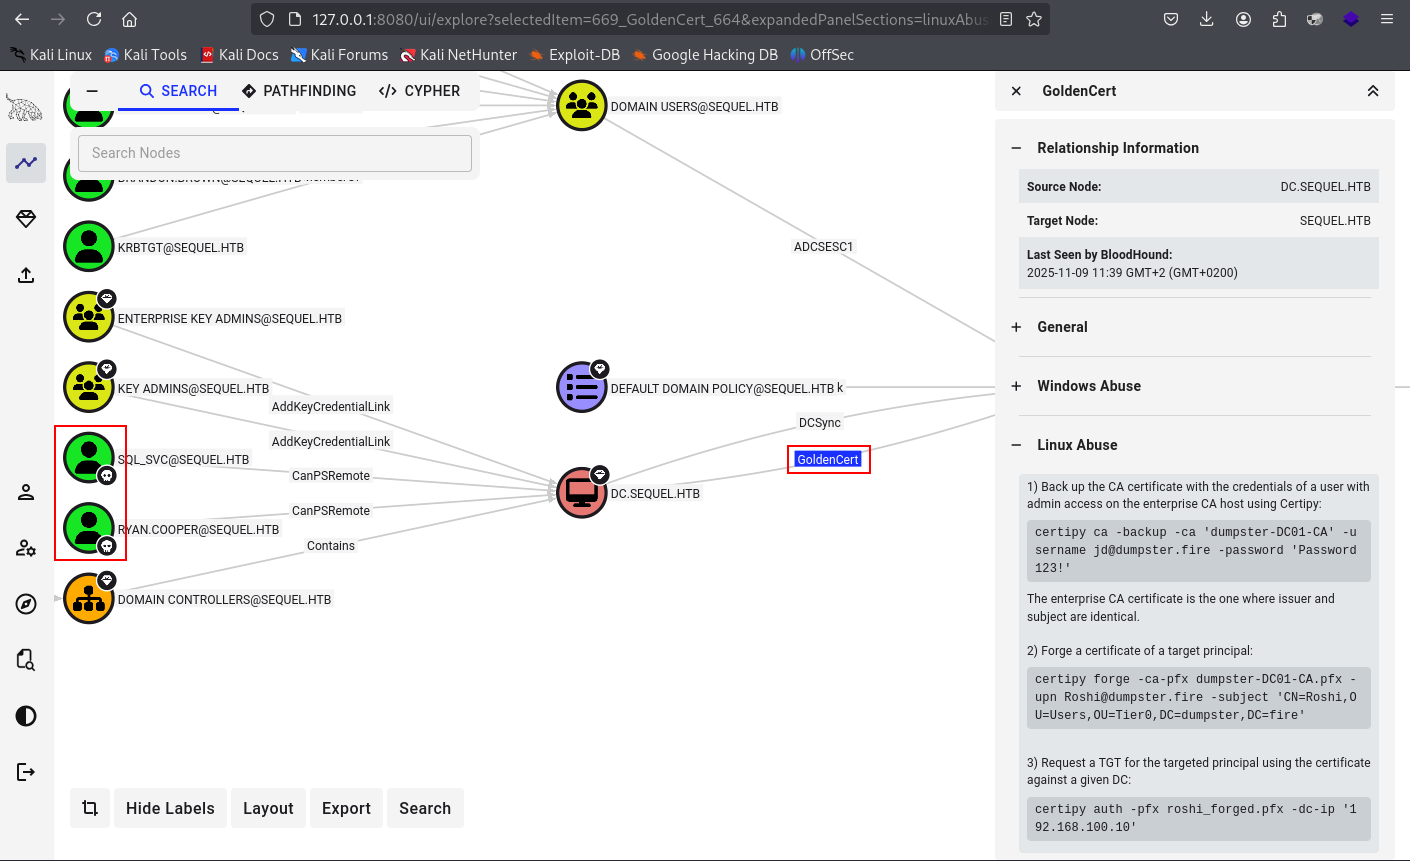Collapse the search panel with minus icon
Screen dimensions: 1410x861
(x=92, y=91)
